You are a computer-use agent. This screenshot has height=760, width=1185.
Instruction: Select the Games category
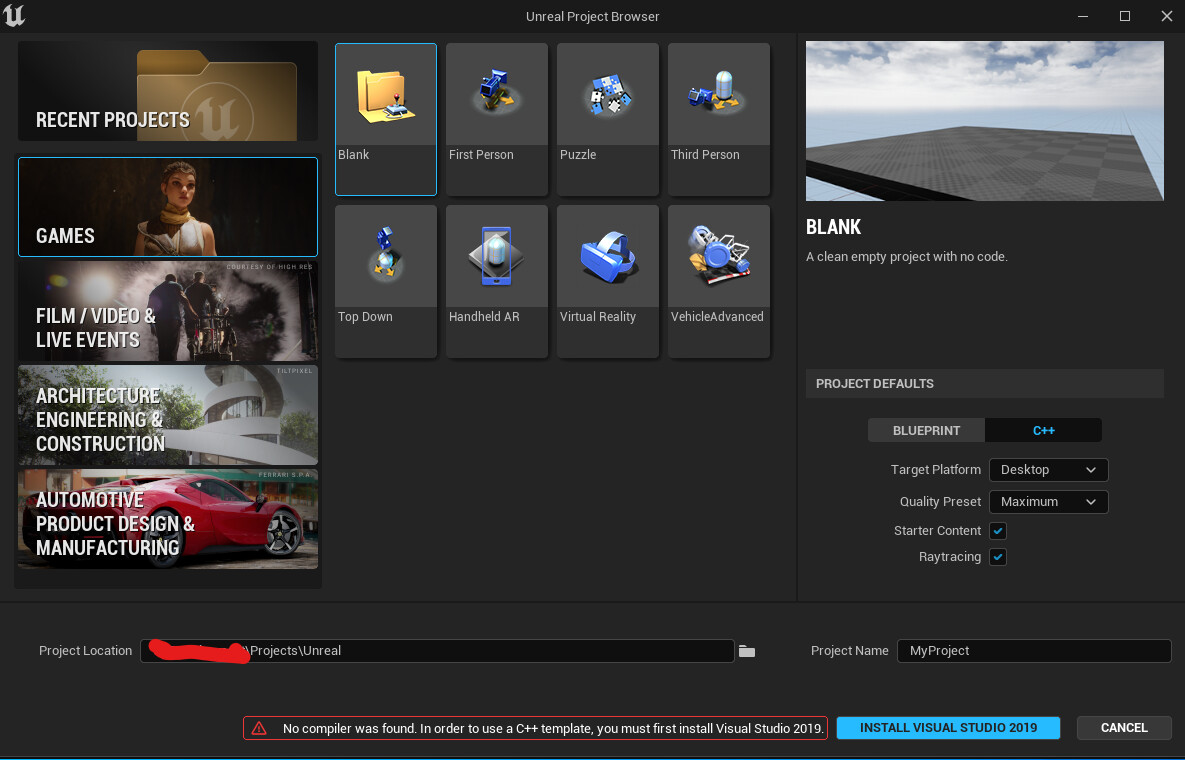pyautogui.click(x=168, y=207)
